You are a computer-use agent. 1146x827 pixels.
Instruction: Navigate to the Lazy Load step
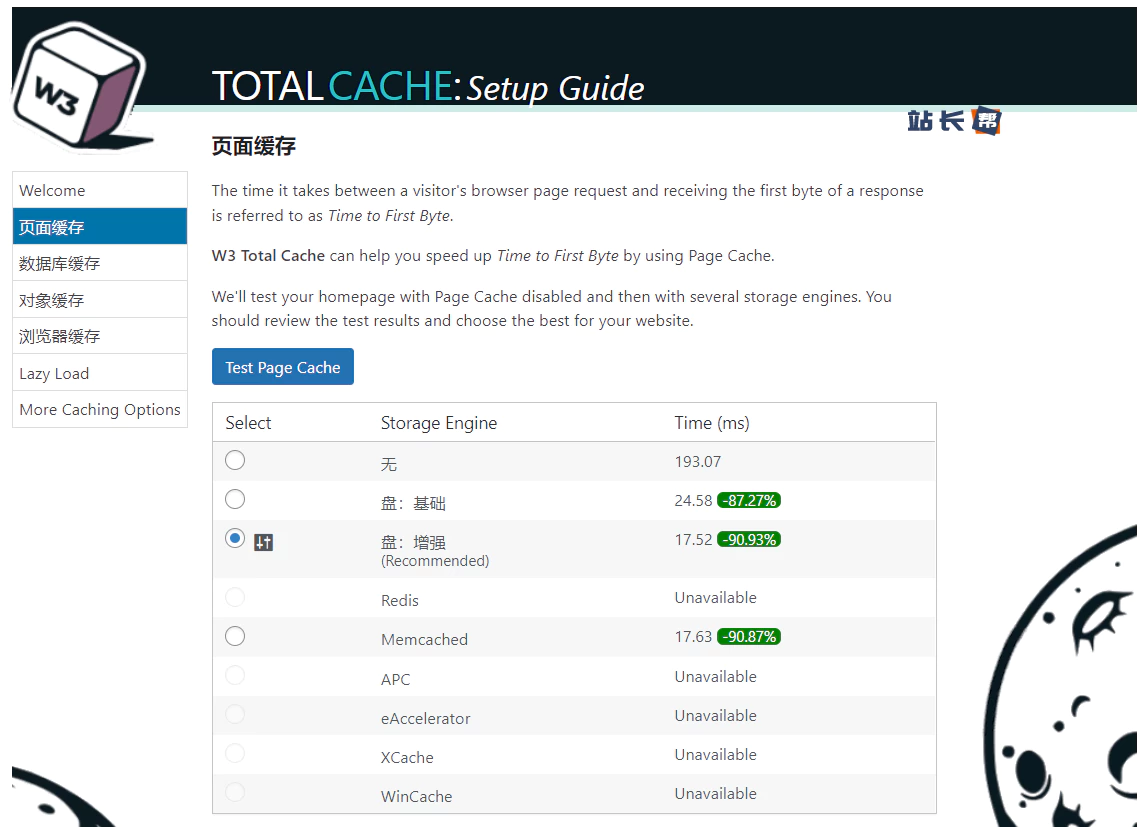click(100, 373)
